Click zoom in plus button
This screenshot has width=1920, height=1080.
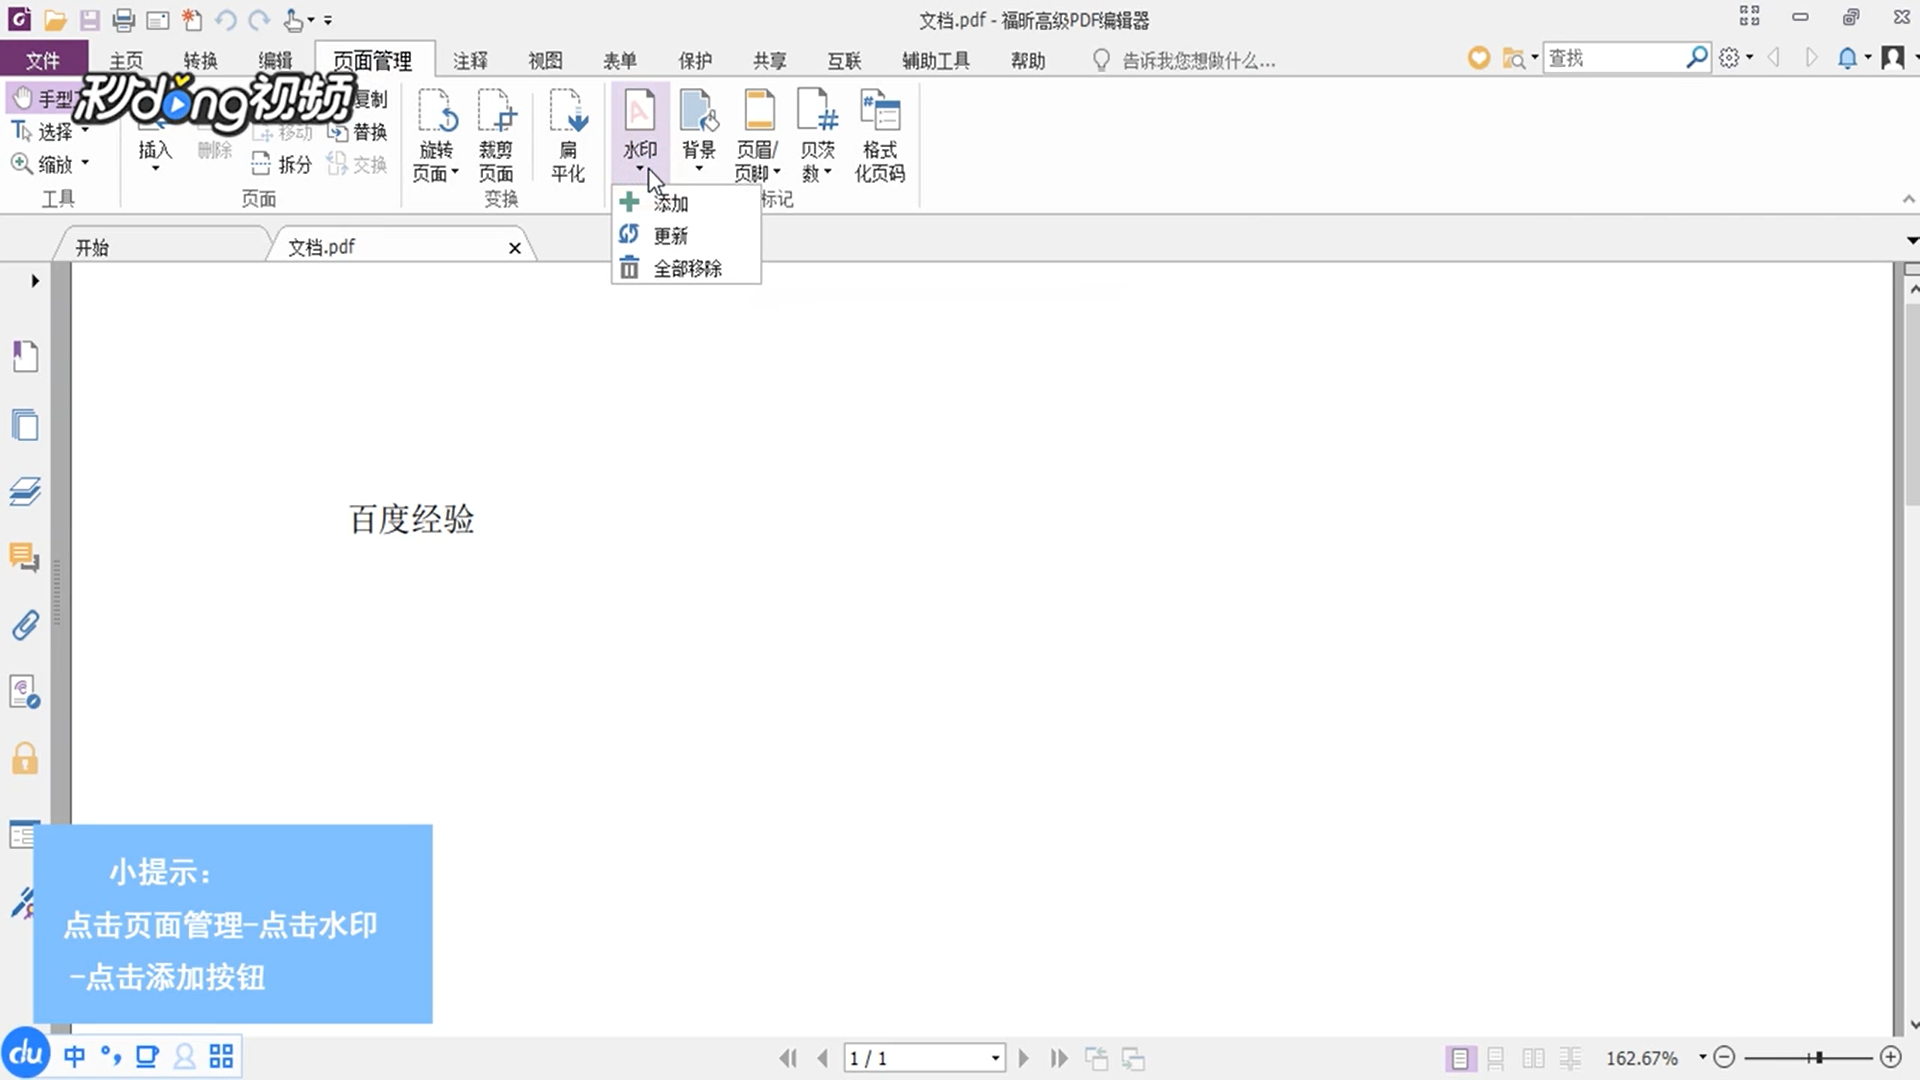click(x=1890, y=1057)
